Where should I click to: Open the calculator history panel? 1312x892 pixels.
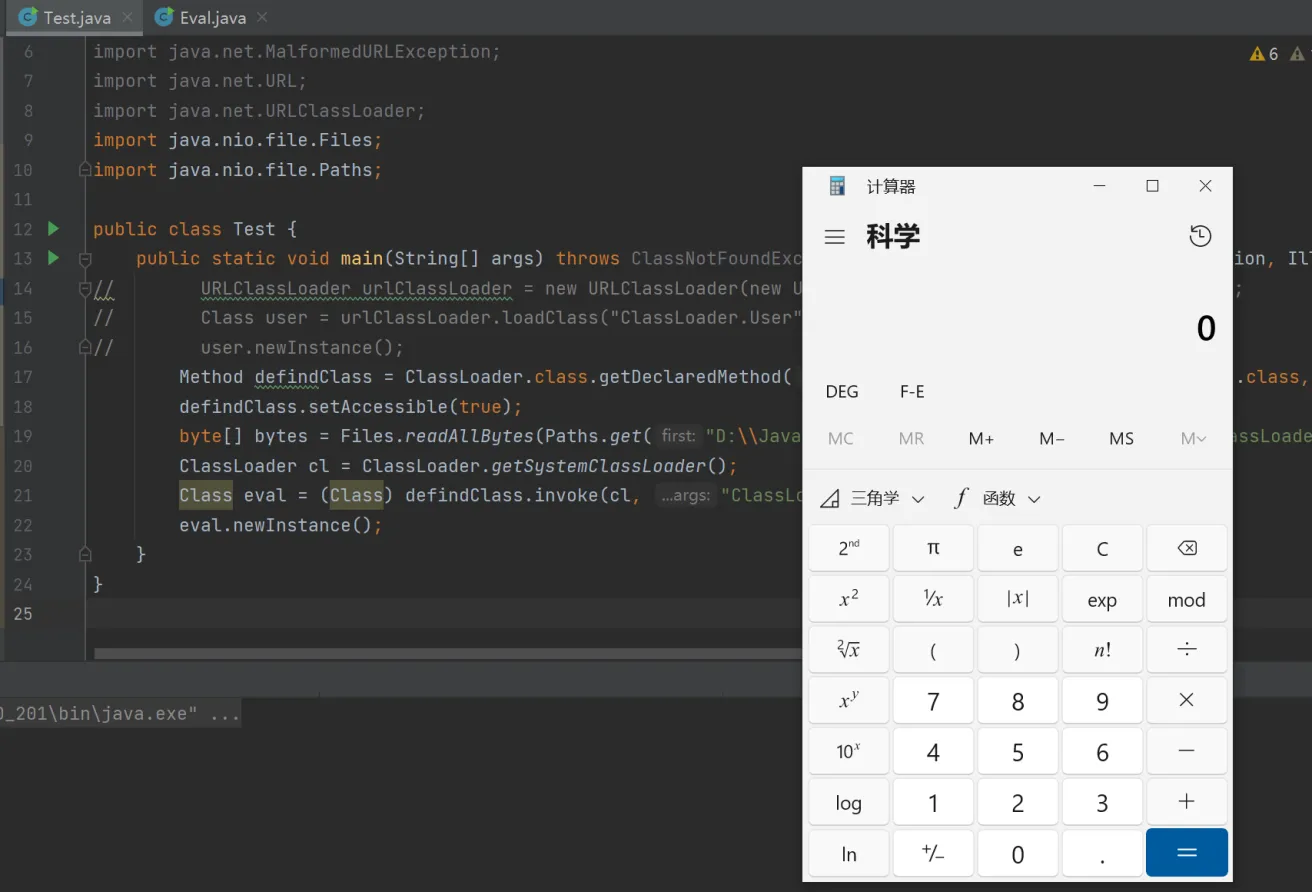pyautogui.click(x=1200, y=236)
